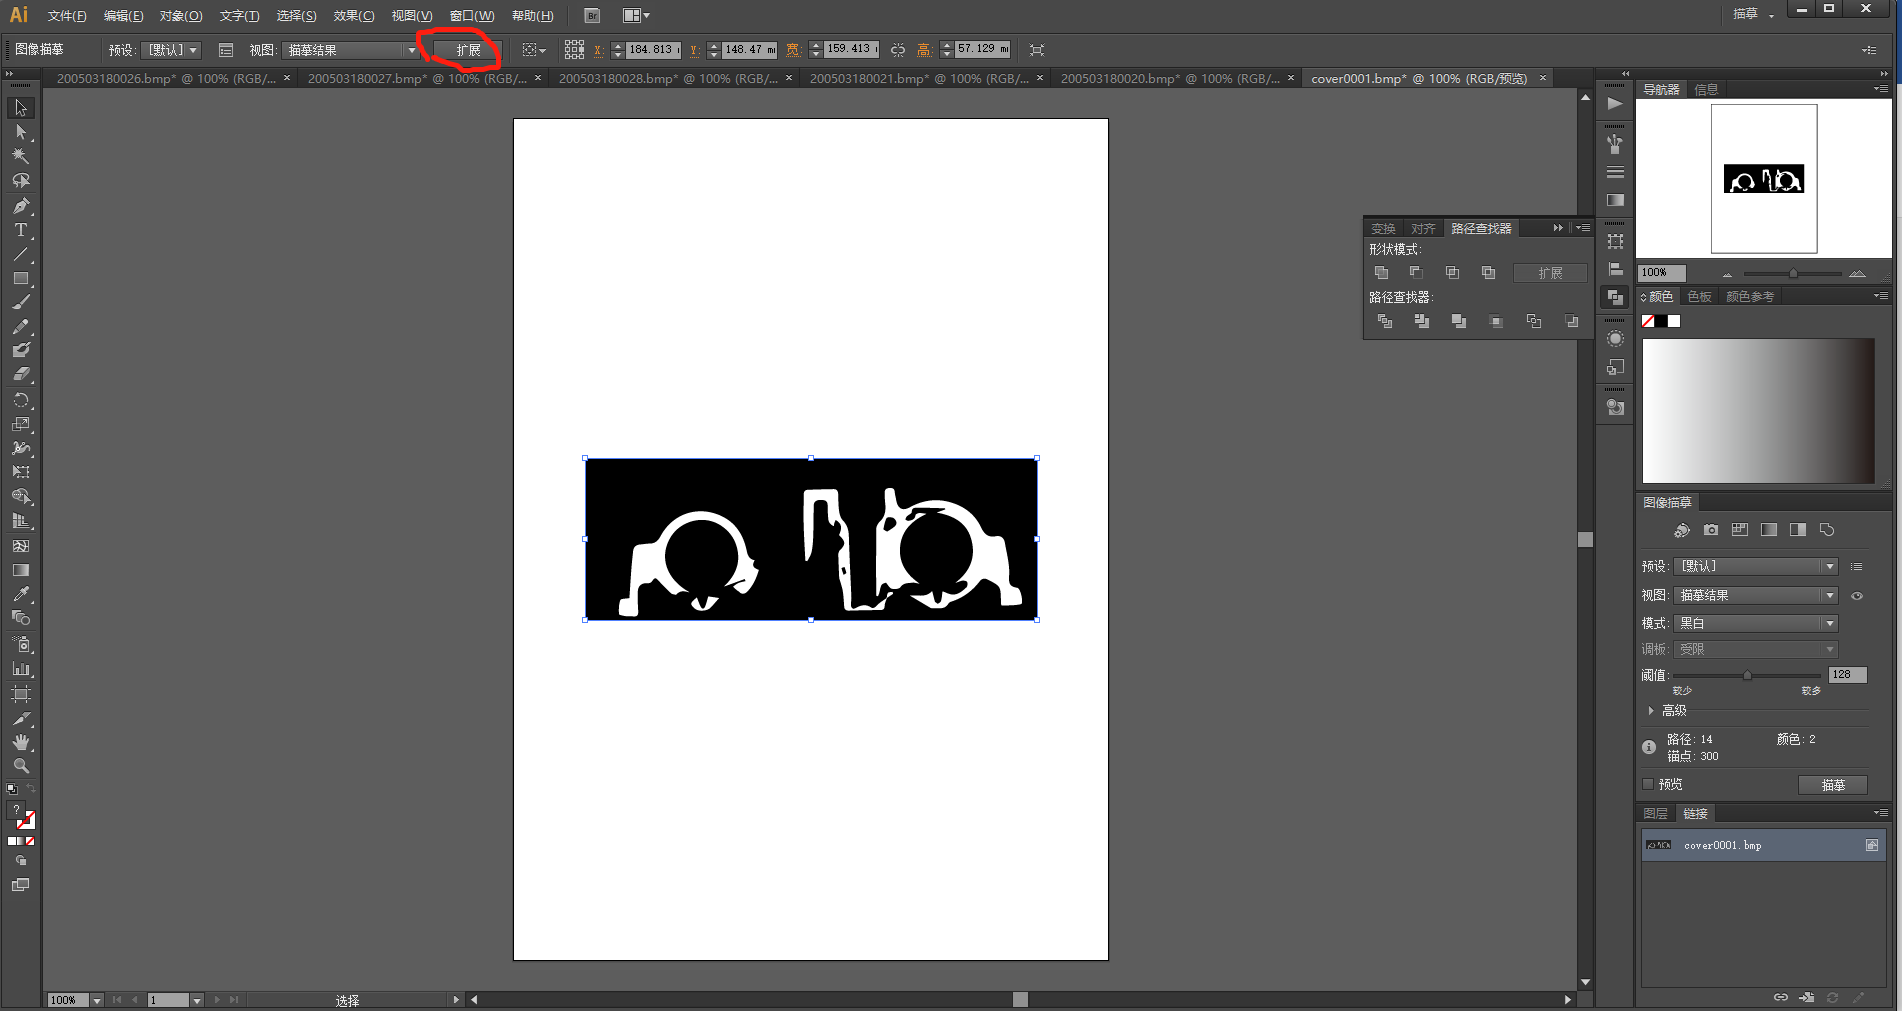Screen dimensions: 1902x1011
Task: Click the Crop pathfinder icon
Action: pyautogui.click(x=1496, y=321)
